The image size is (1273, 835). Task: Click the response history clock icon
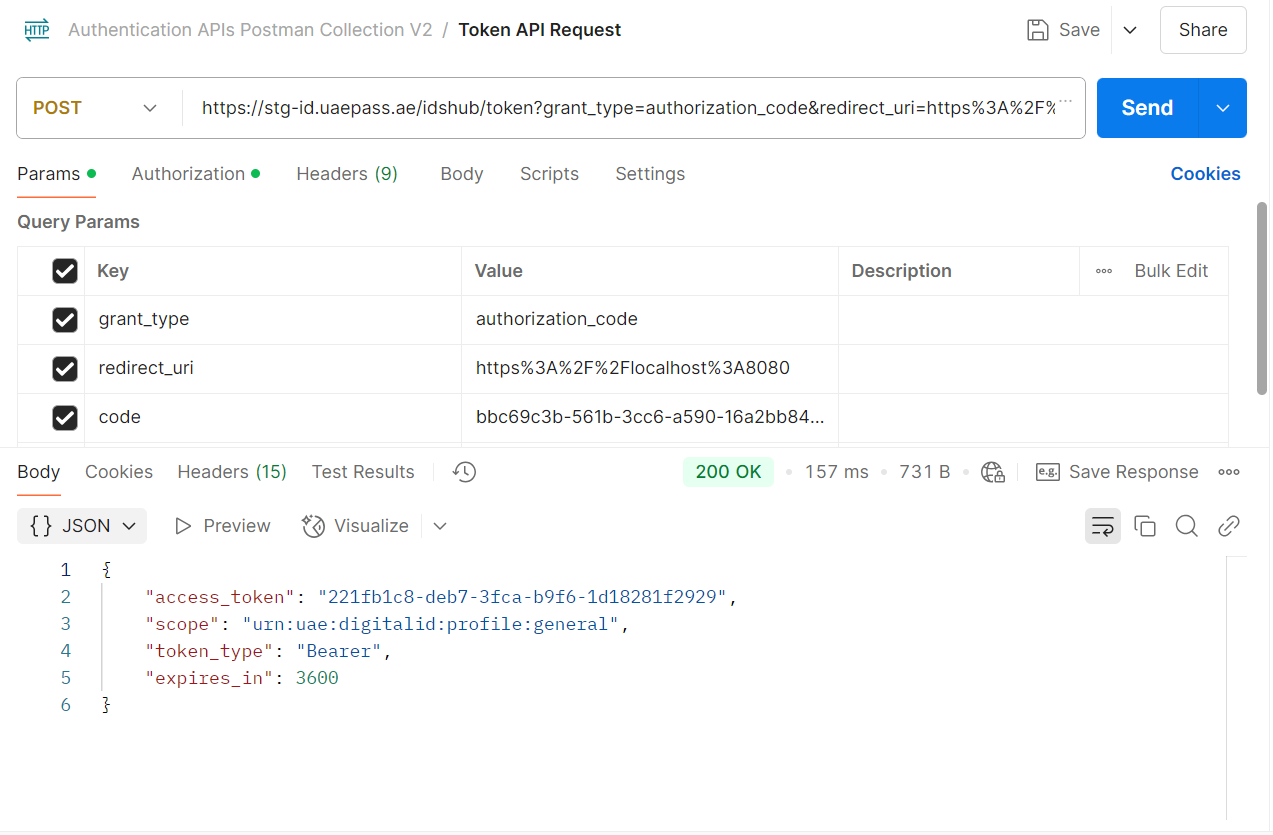(464, 472)
